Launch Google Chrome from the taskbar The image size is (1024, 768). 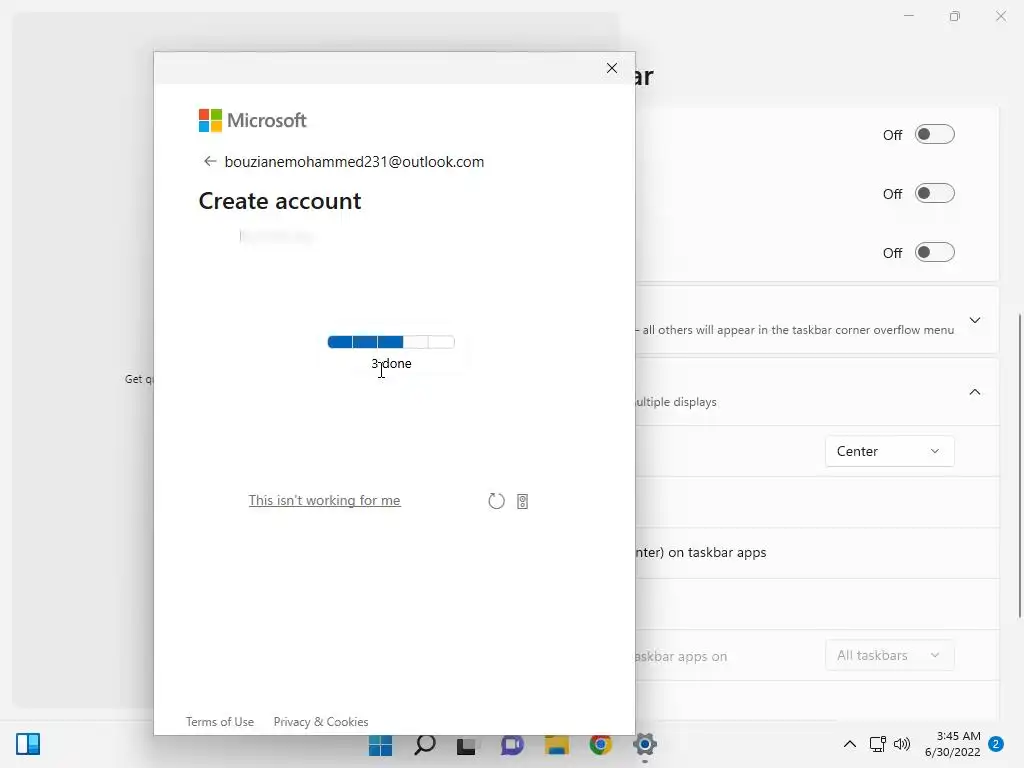601,744
